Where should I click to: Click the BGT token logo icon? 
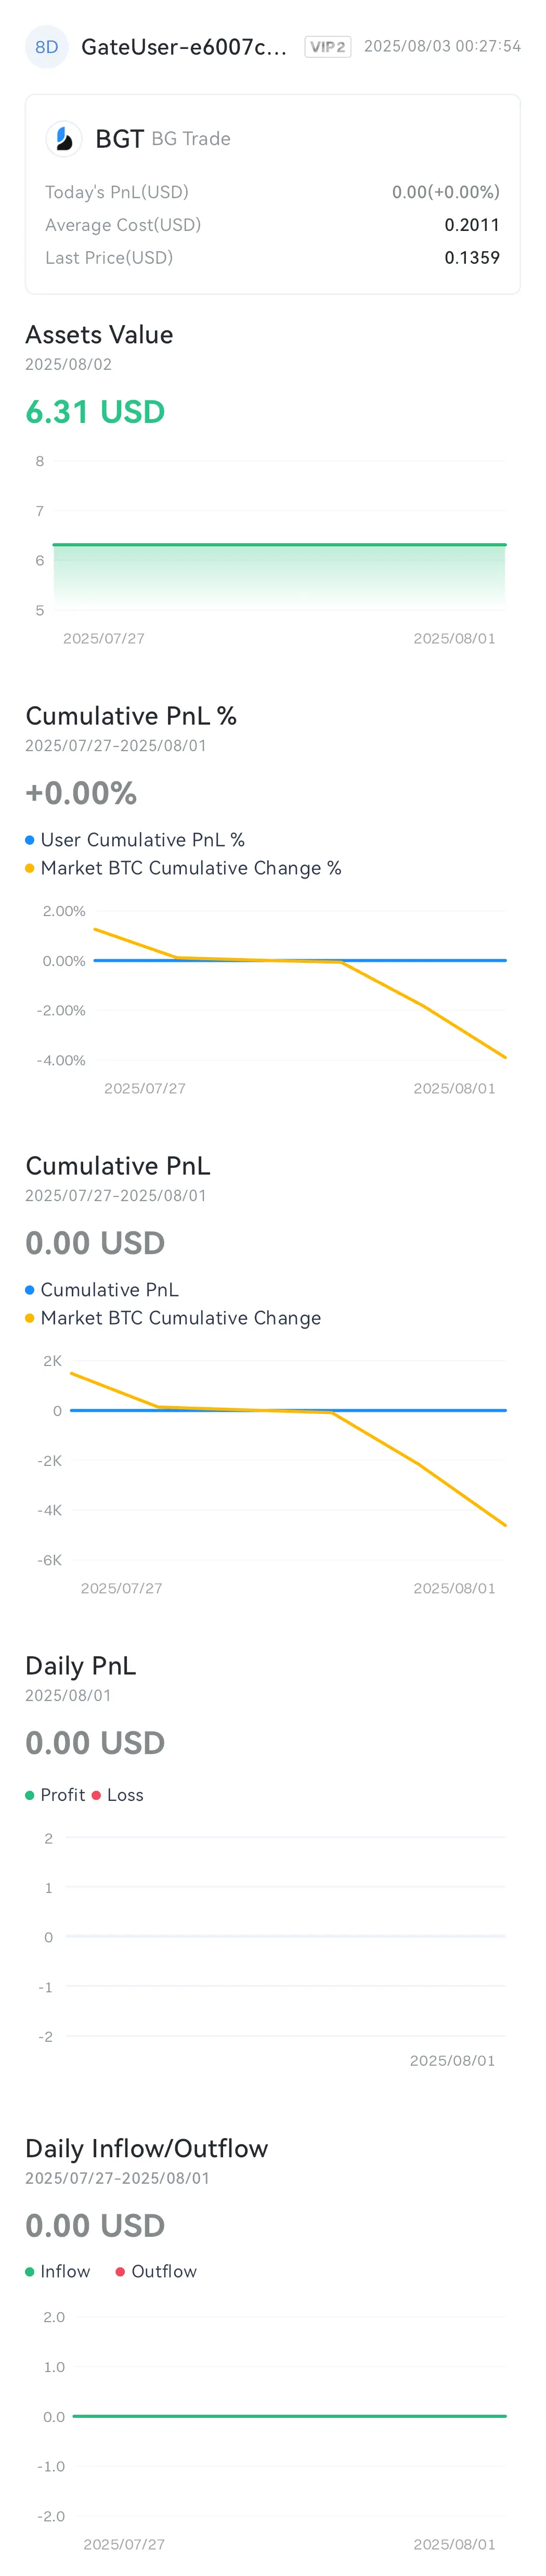[x=64, y=139]
